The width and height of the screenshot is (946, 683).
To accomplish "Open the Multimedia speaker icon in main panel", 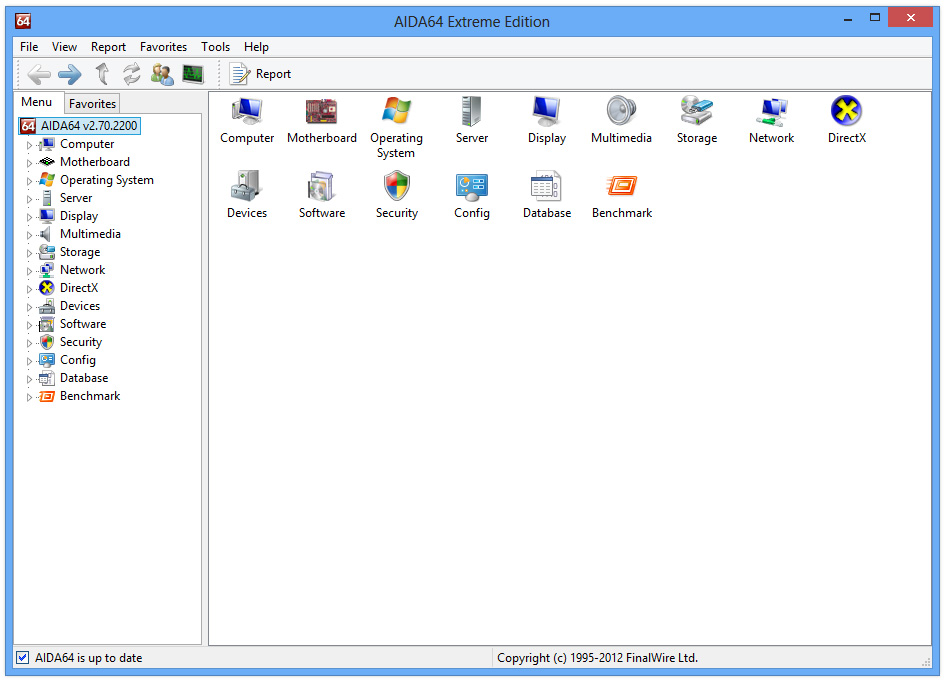I will pyautogui.click(x=621, y=112).
